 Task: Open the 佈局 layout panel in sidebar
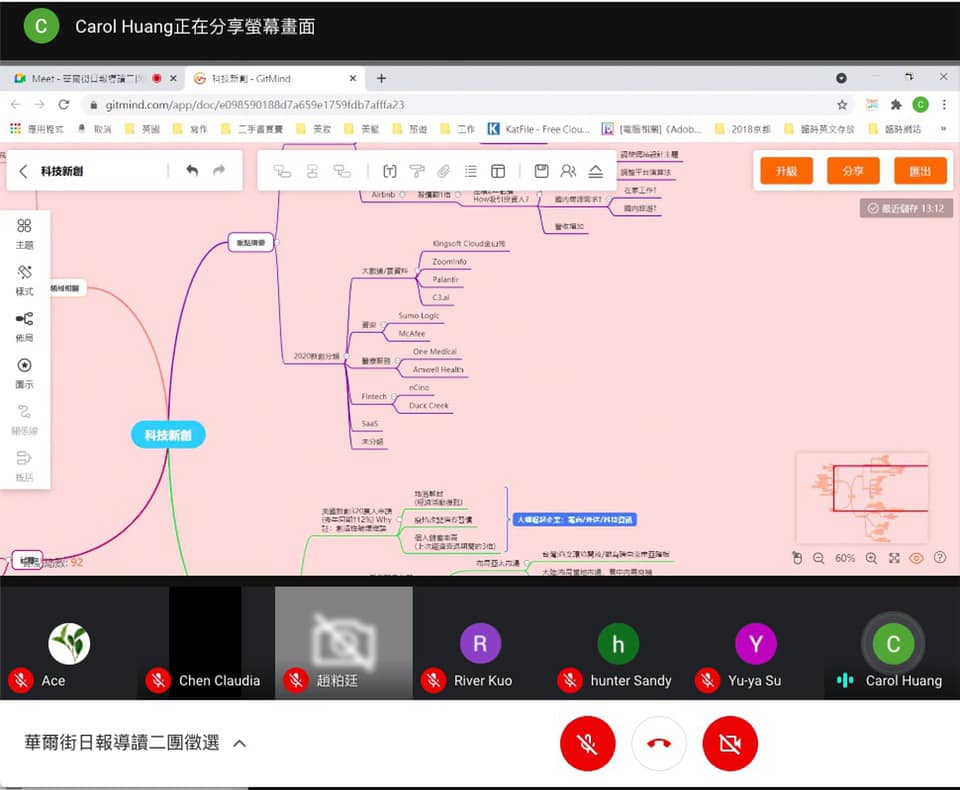tap(24, 327)
